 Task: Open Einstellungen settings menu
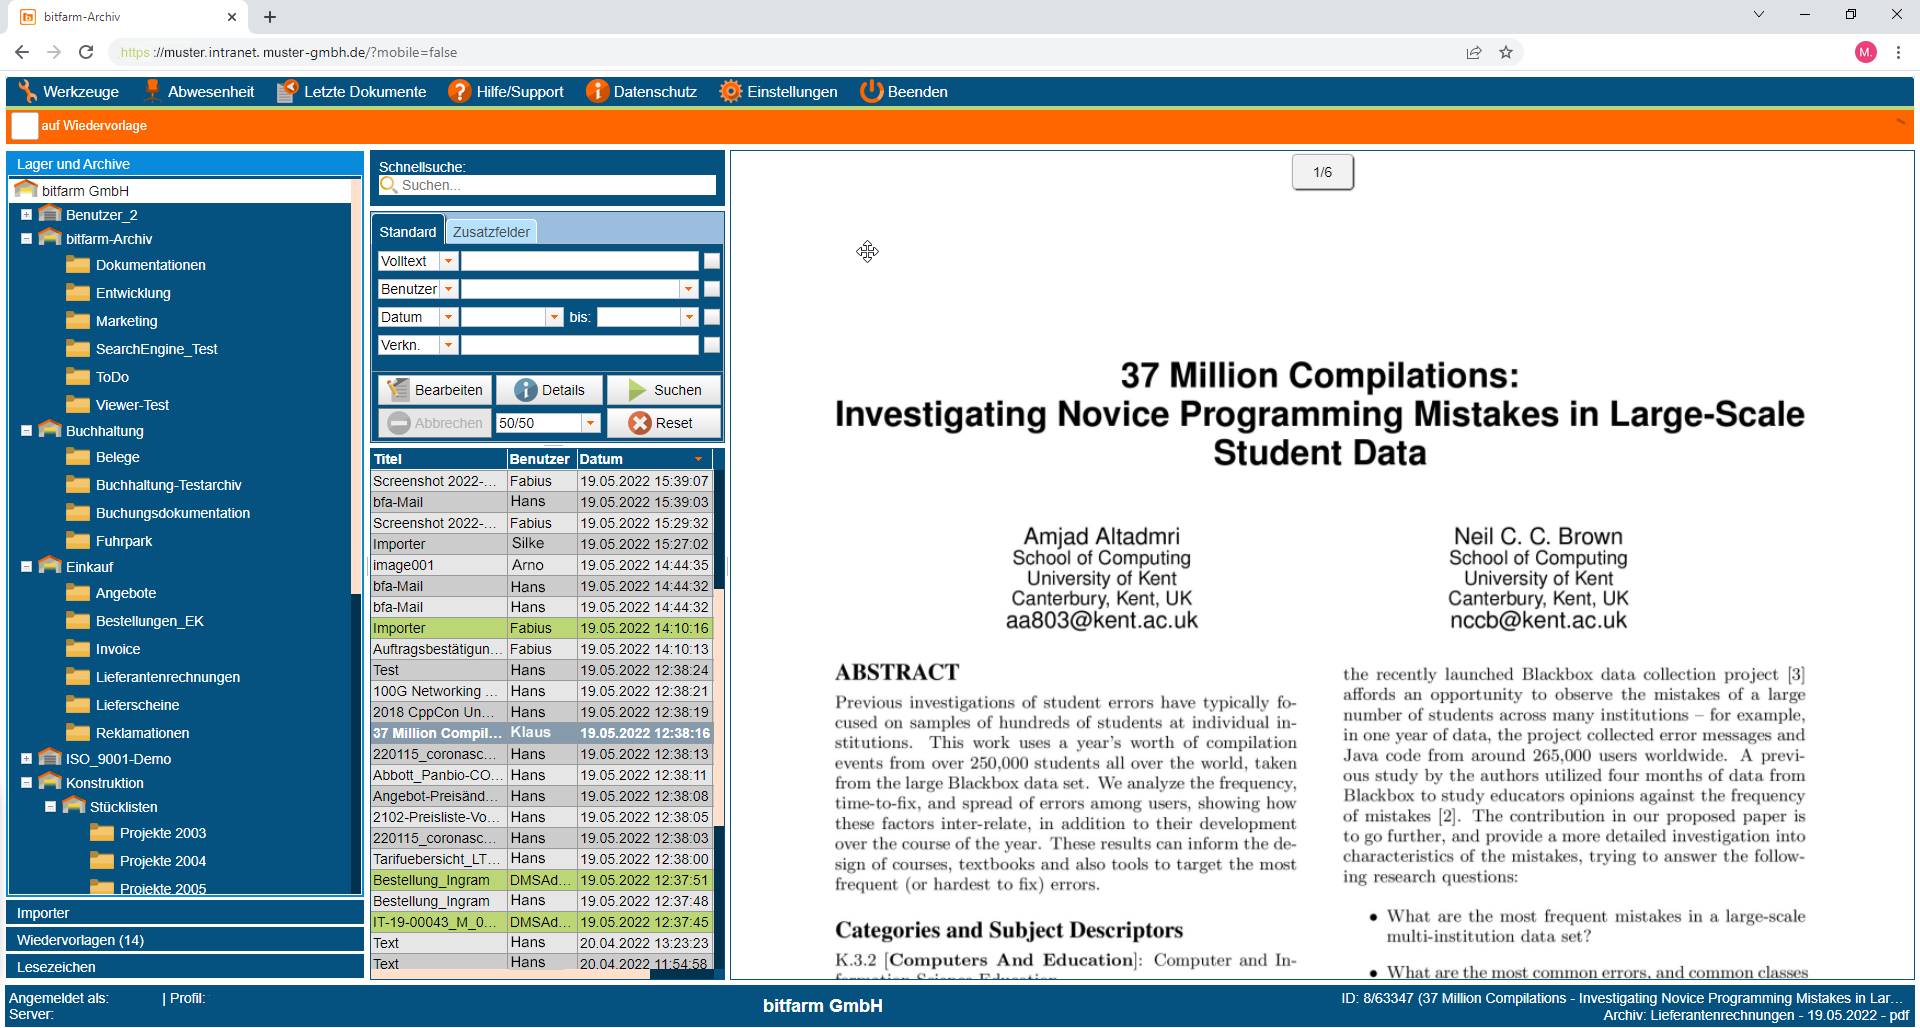point(778,92)
